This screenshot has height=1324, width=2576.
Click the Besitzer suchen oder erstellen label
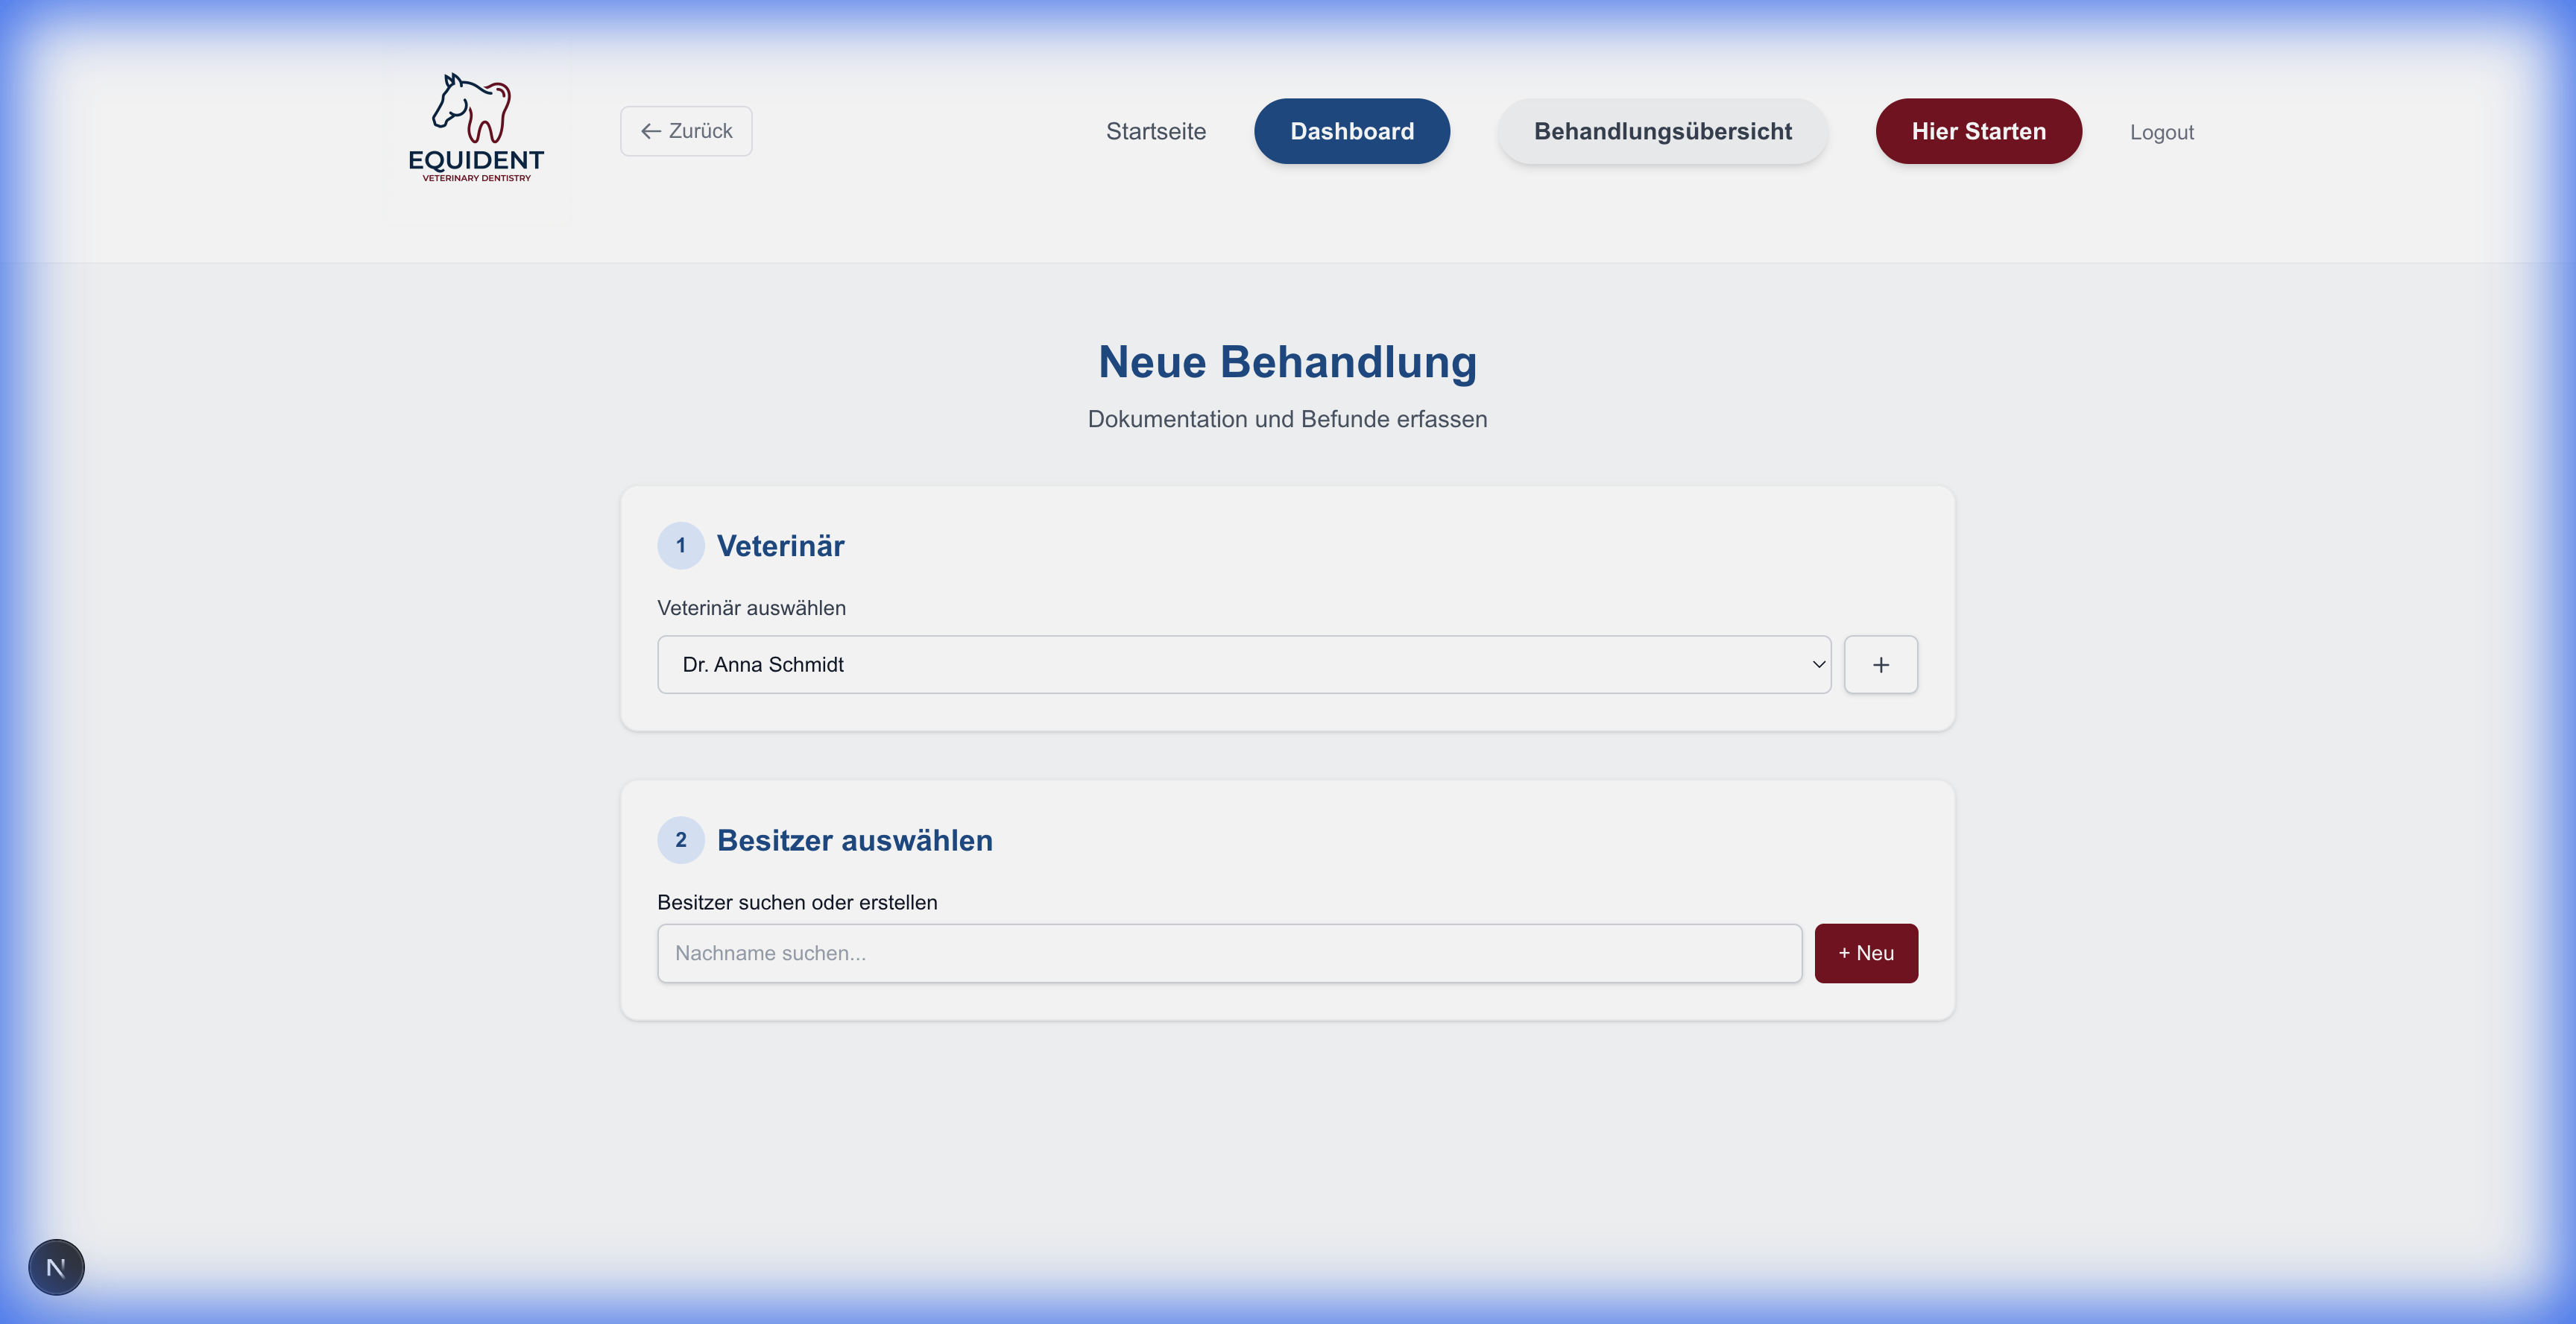tap(797, 902)
